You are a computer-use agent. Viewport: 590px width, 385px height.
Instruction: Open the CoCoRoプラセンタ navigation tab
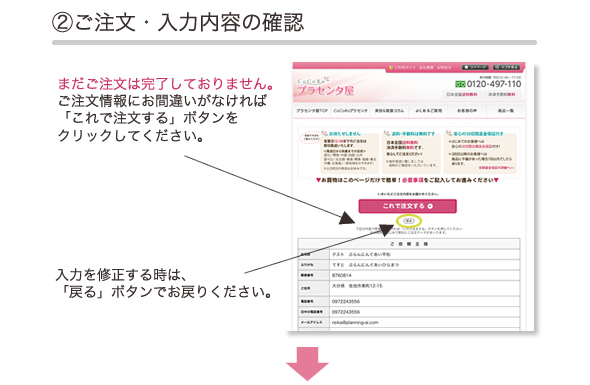click(350, 111)
